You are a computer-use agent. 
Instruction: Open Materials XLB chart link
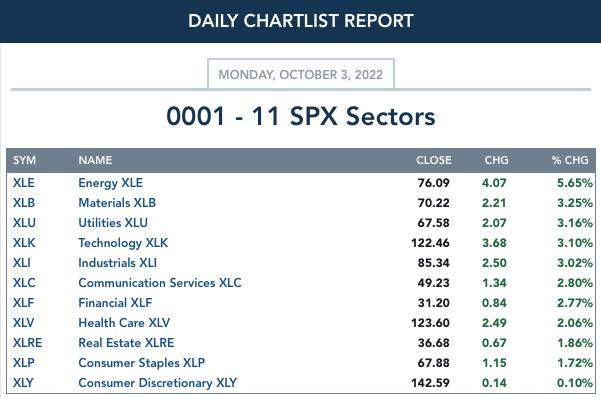click(117, 203)
